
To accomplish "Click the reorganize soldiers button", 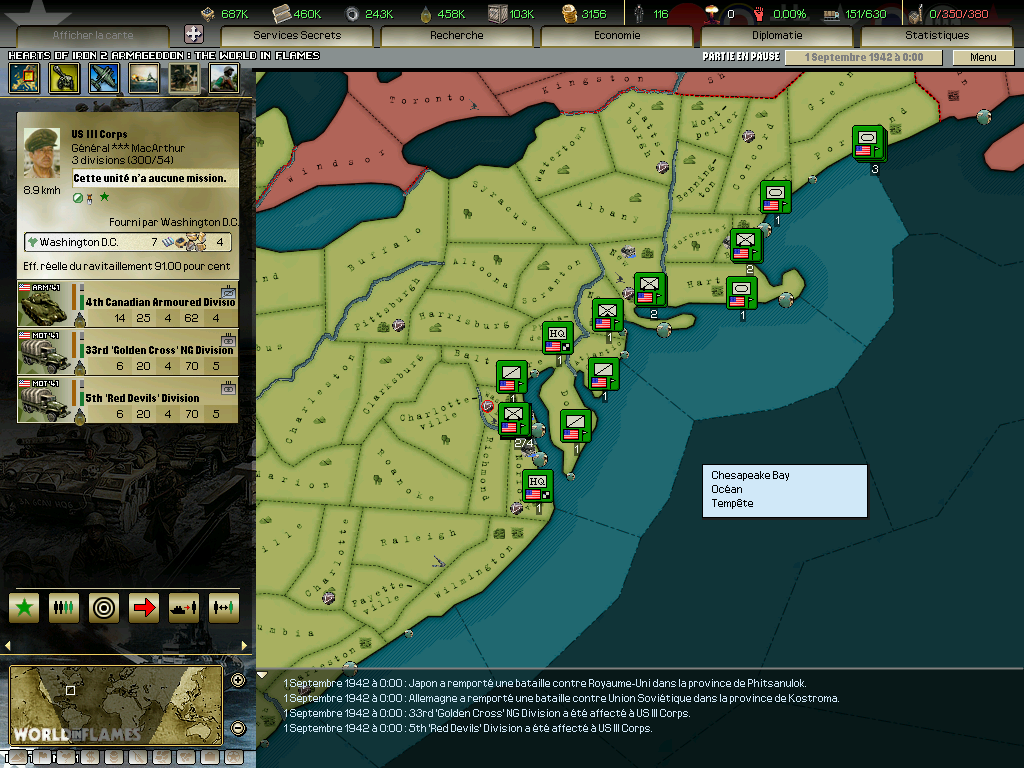I will tap(64, 608).
